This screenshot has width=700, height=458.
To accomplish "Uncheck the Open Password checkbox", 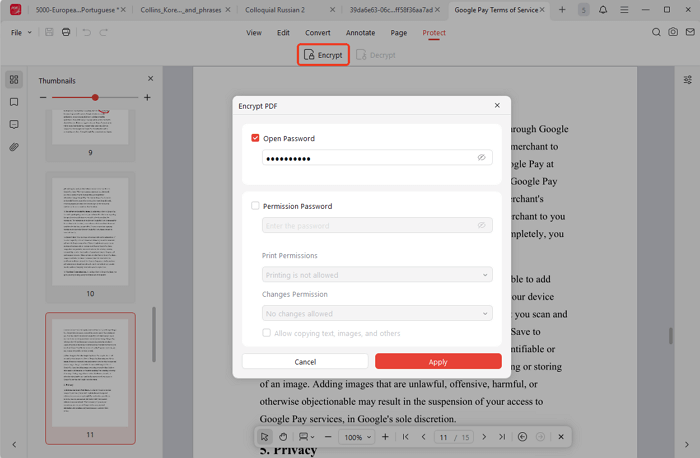I will [x=256, y=138].
